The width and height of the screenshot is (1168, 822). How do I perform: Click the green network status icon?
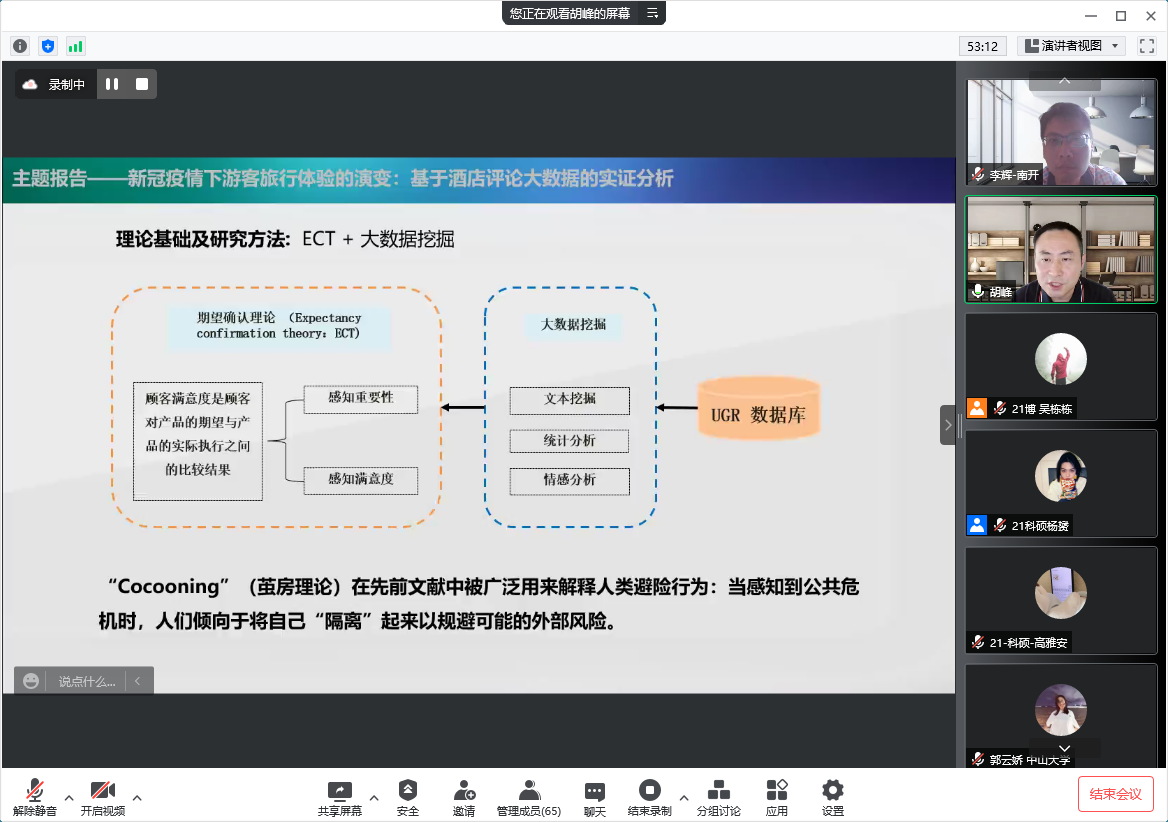pyautogui.click(x=76, y=46)
